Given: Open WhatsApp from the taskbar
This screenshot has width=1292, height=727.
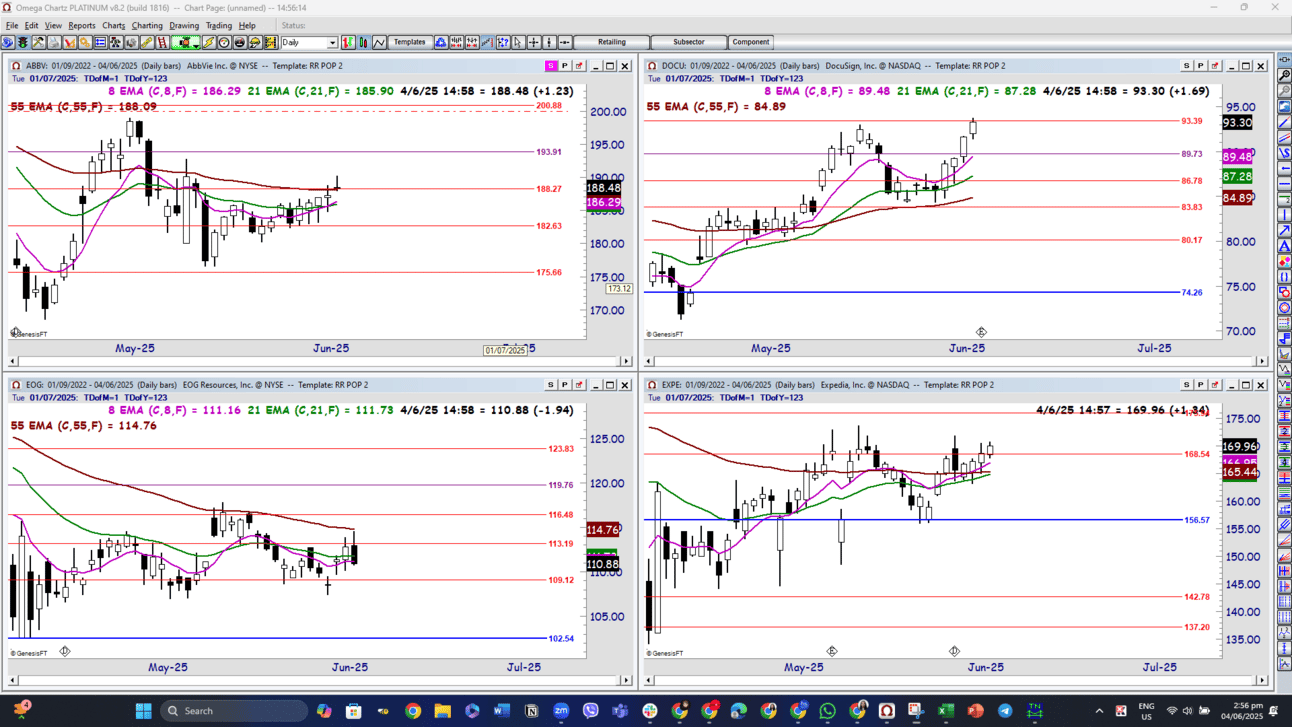Looking at the screenshot, I should tap(827, 711).
